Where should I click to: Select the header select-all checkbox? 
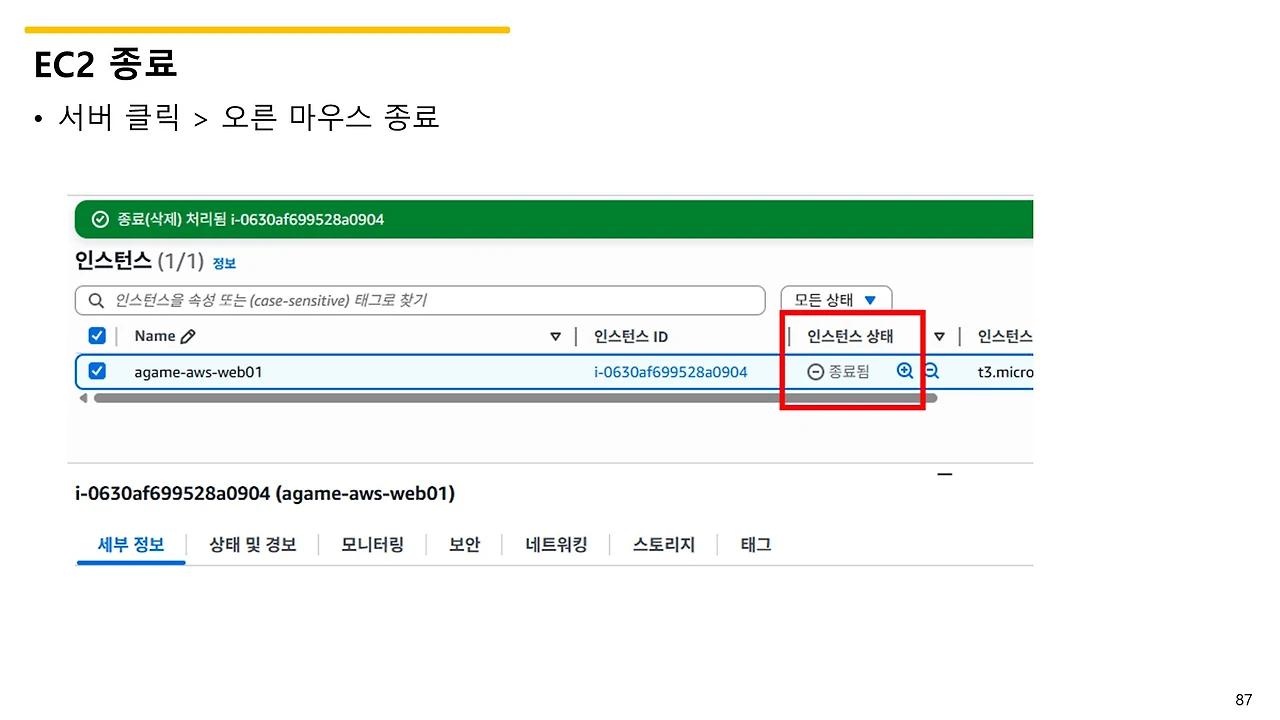97,335
